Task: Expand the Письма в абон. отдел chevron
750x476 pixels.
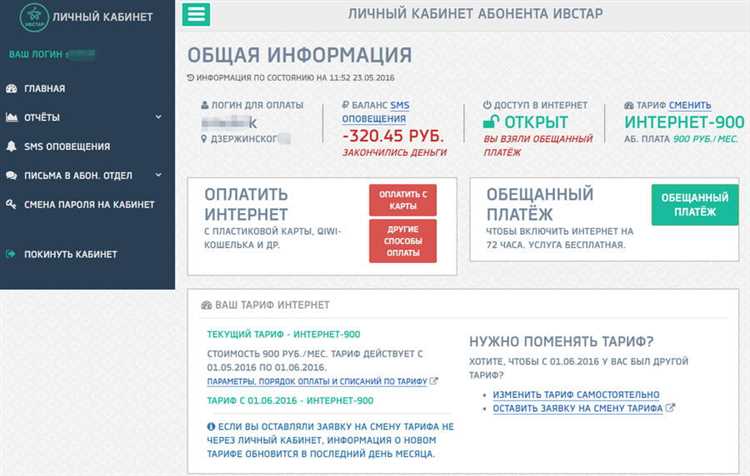Action: pos(158,175)
